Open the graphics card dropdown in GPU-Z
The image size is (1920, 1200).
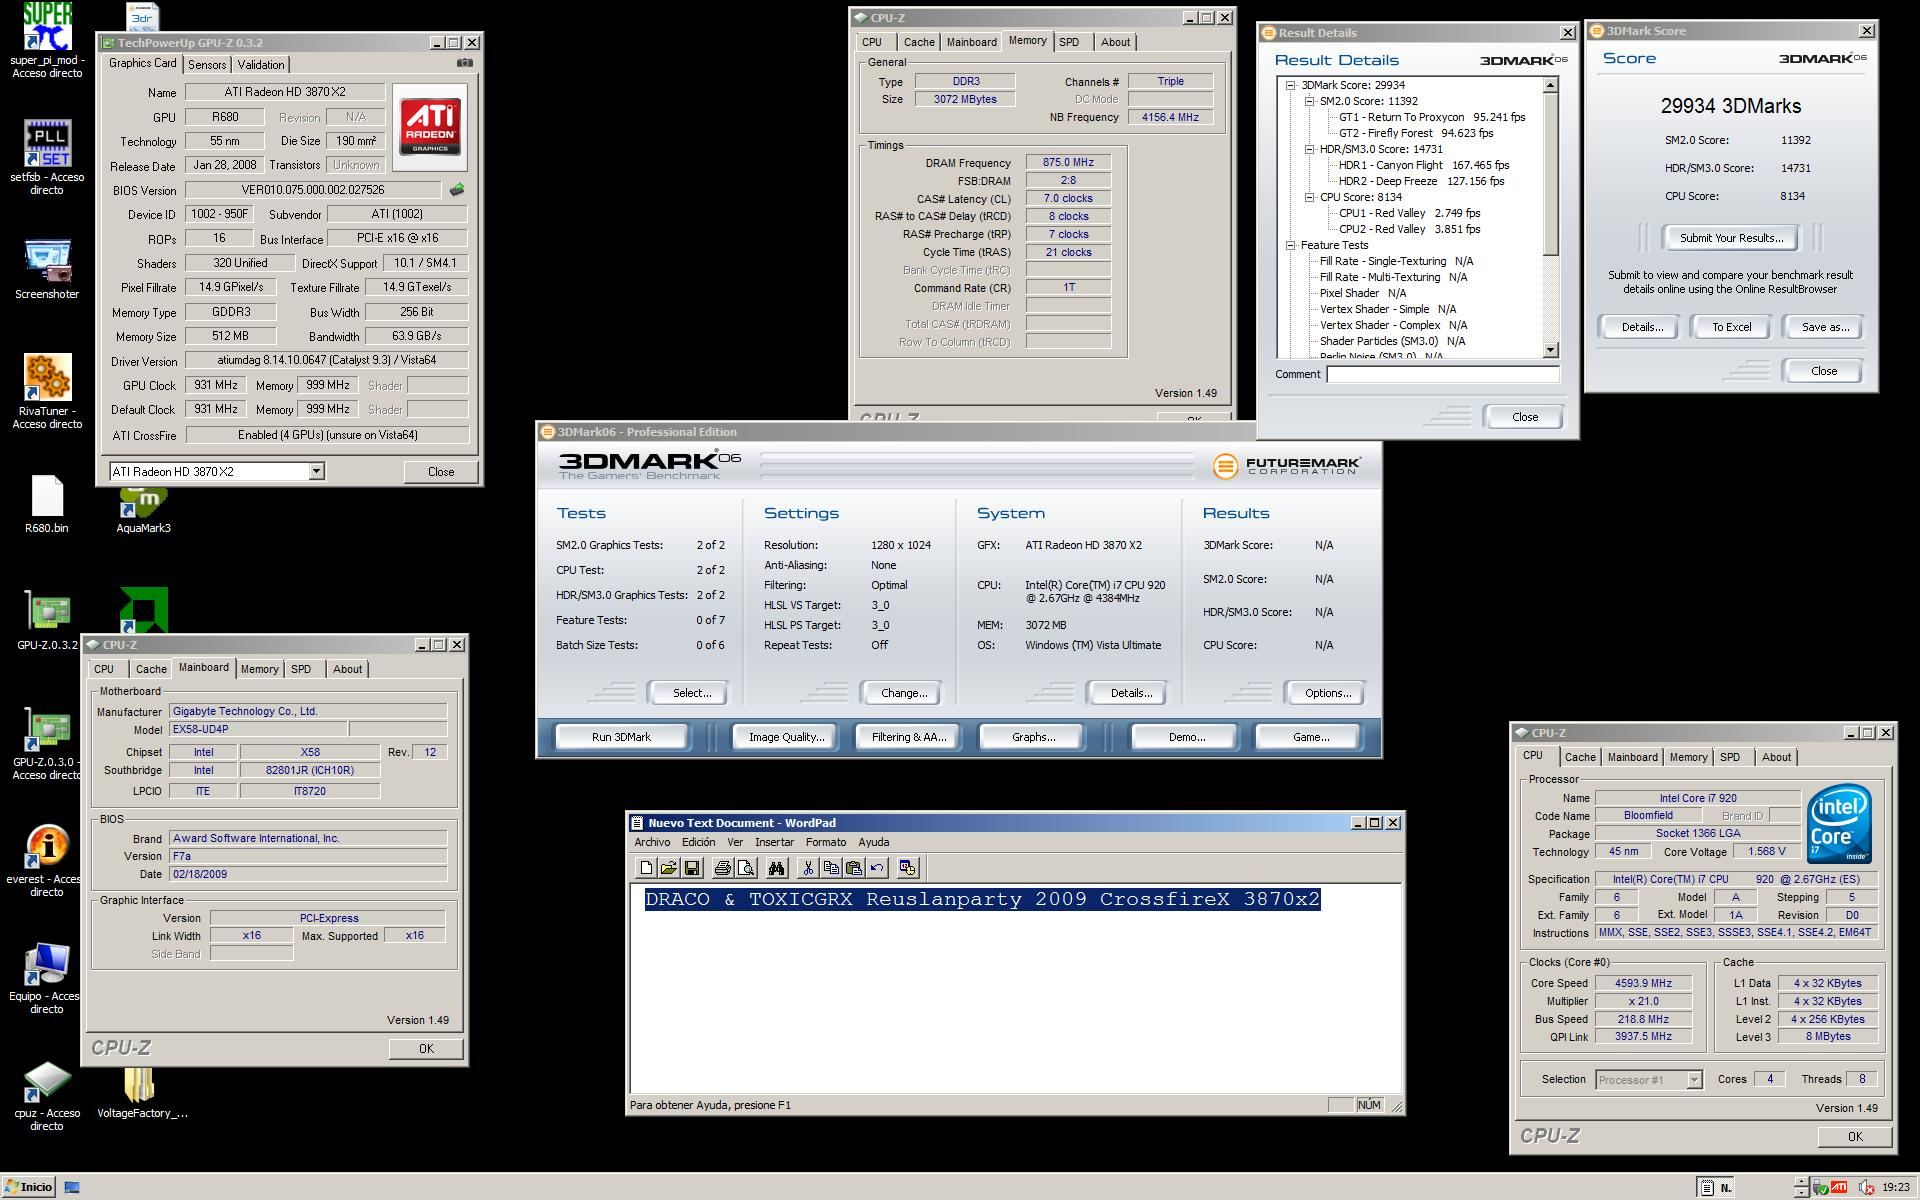point(316,471)
